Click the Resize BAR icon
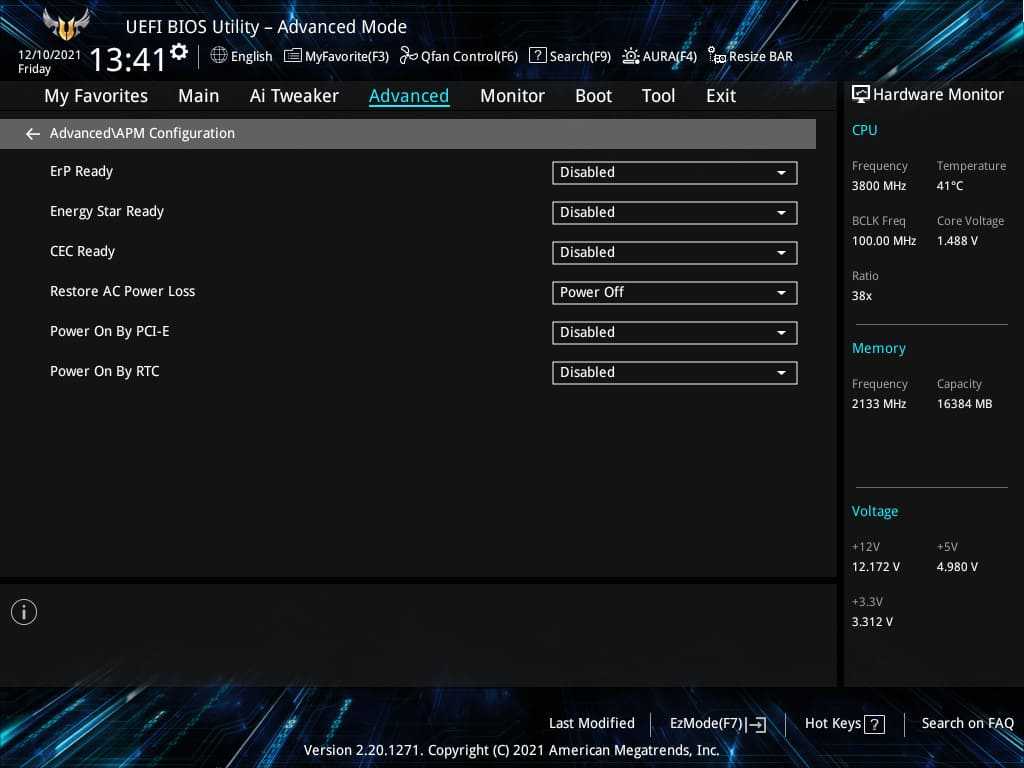 pos(716,56)
